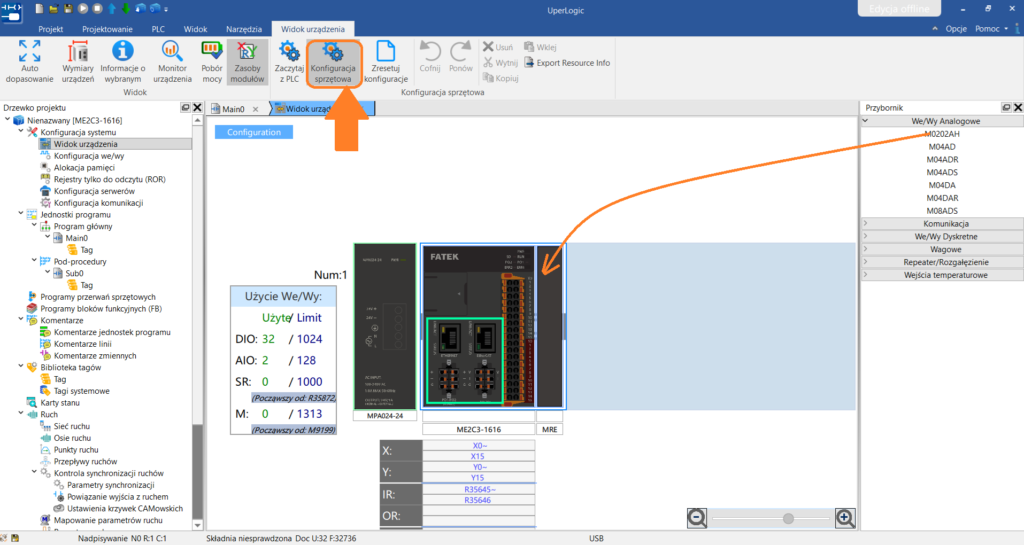Run PLC with the play icon

83,9
